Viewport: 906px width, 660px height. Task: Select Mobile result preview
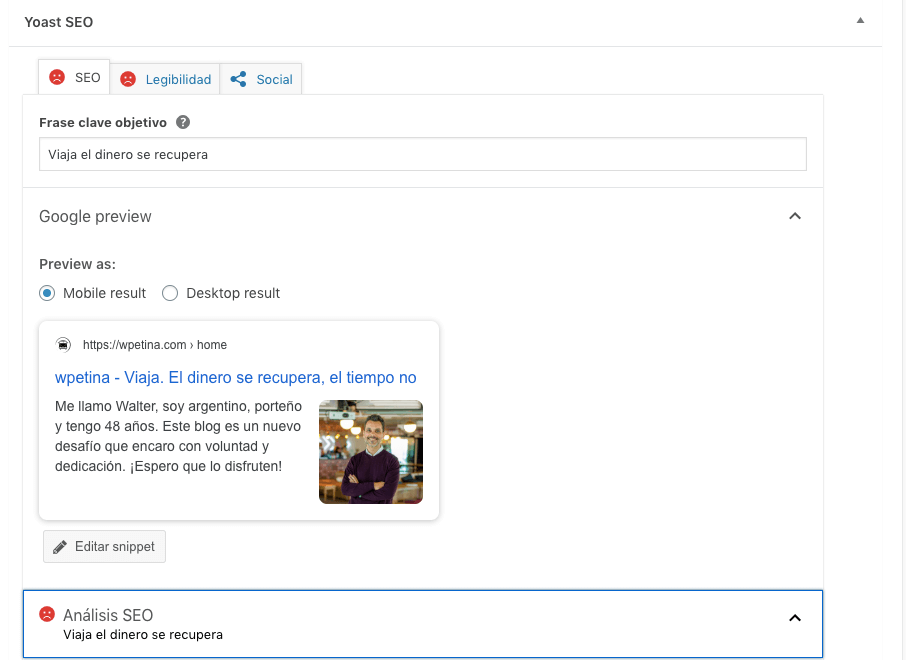(x=47, y=293)
